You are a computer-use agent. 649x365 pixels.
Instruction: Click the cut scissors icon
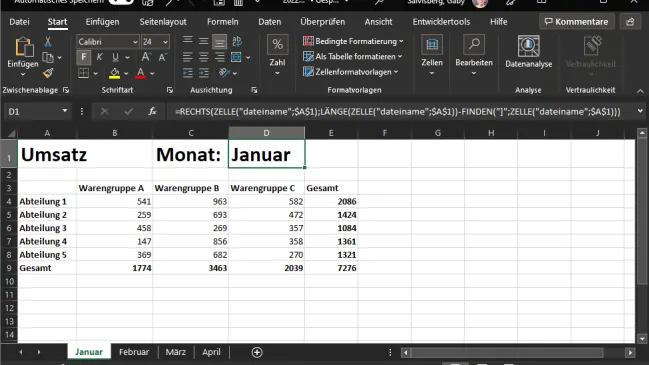[48, 42]
